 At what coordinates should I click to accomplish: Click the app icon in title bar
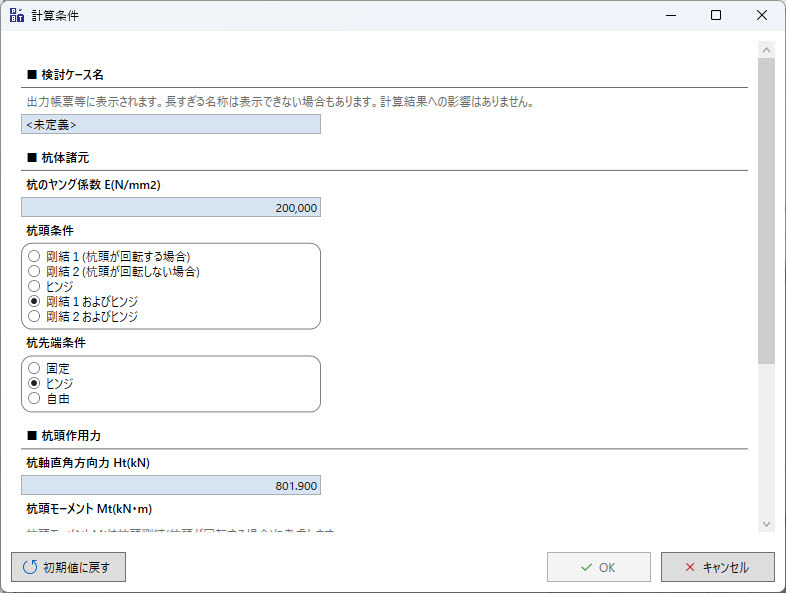point(15,16)
